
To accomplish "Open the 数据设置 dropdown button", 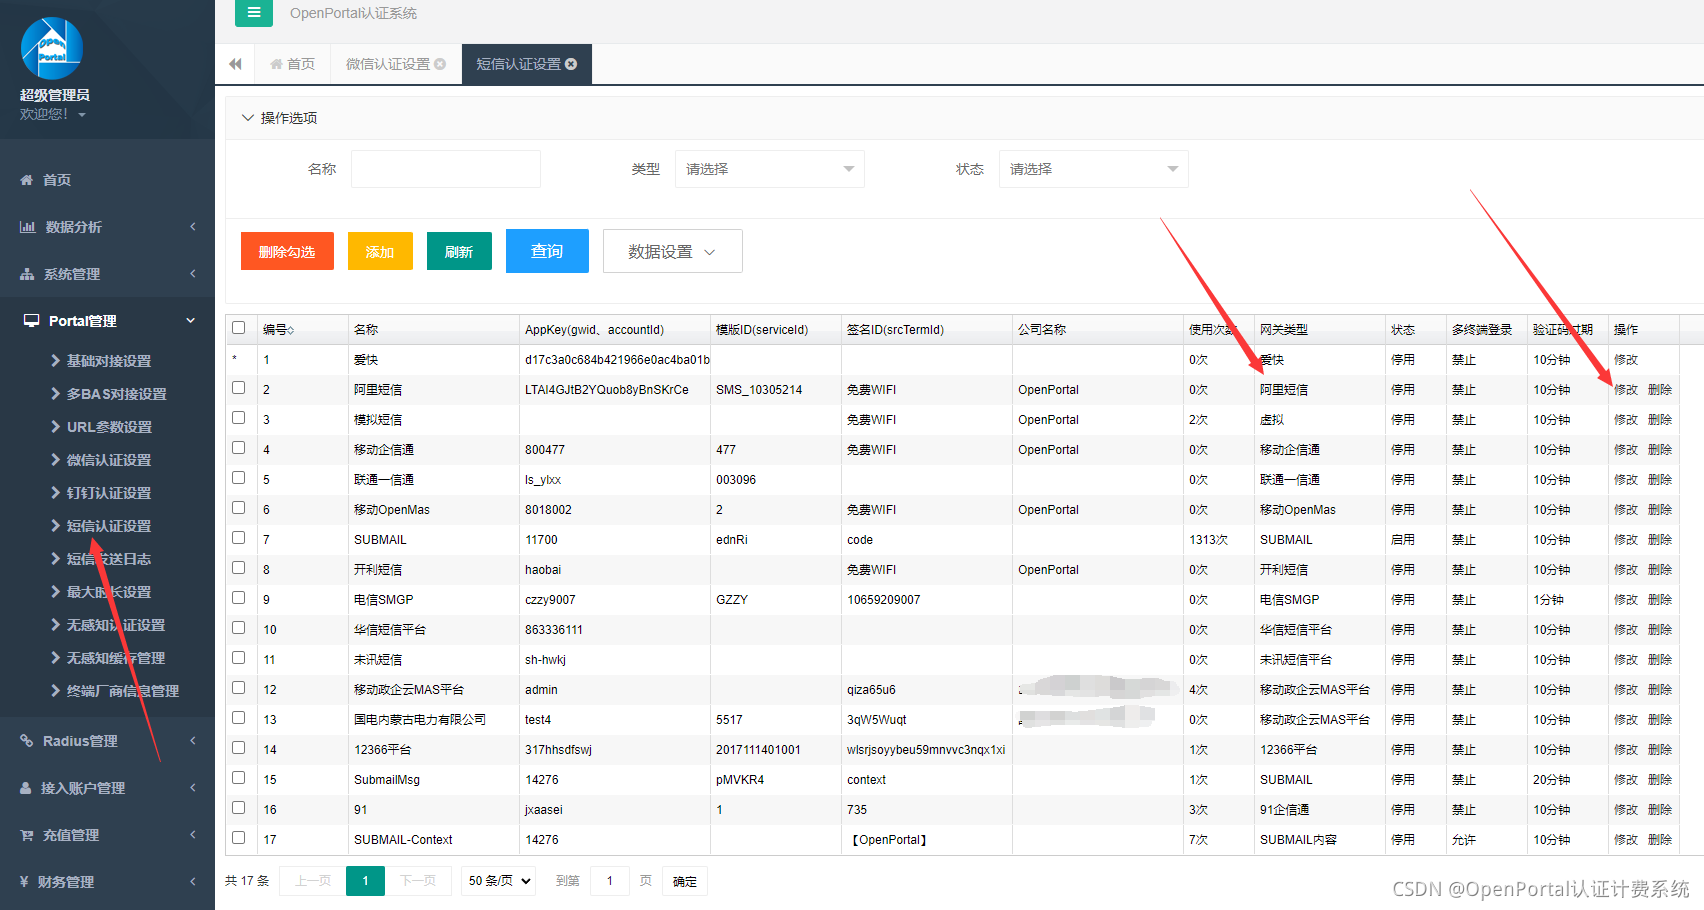I will (x=672, y=251).
